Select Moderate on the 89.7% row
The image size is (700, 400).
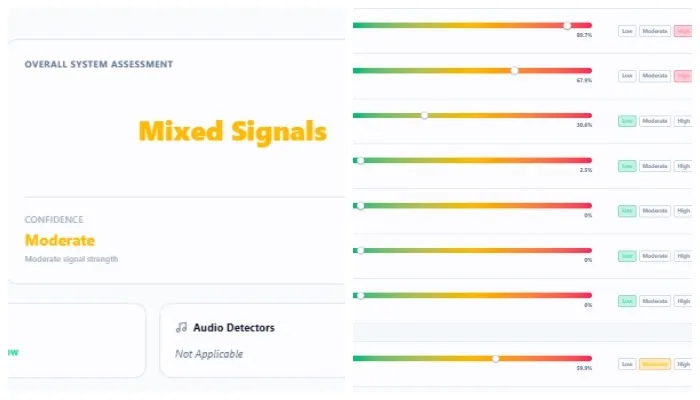coord(655,31)
